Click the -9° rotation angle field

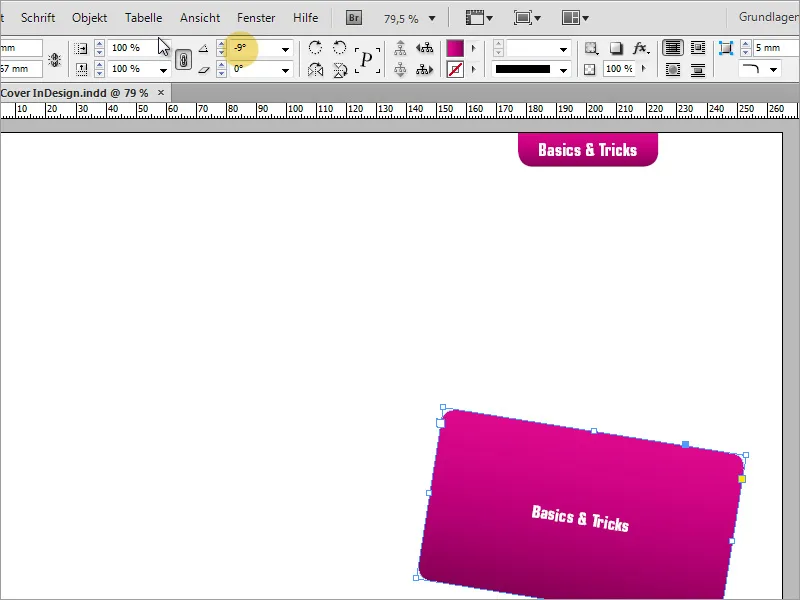tap(254, 48)
